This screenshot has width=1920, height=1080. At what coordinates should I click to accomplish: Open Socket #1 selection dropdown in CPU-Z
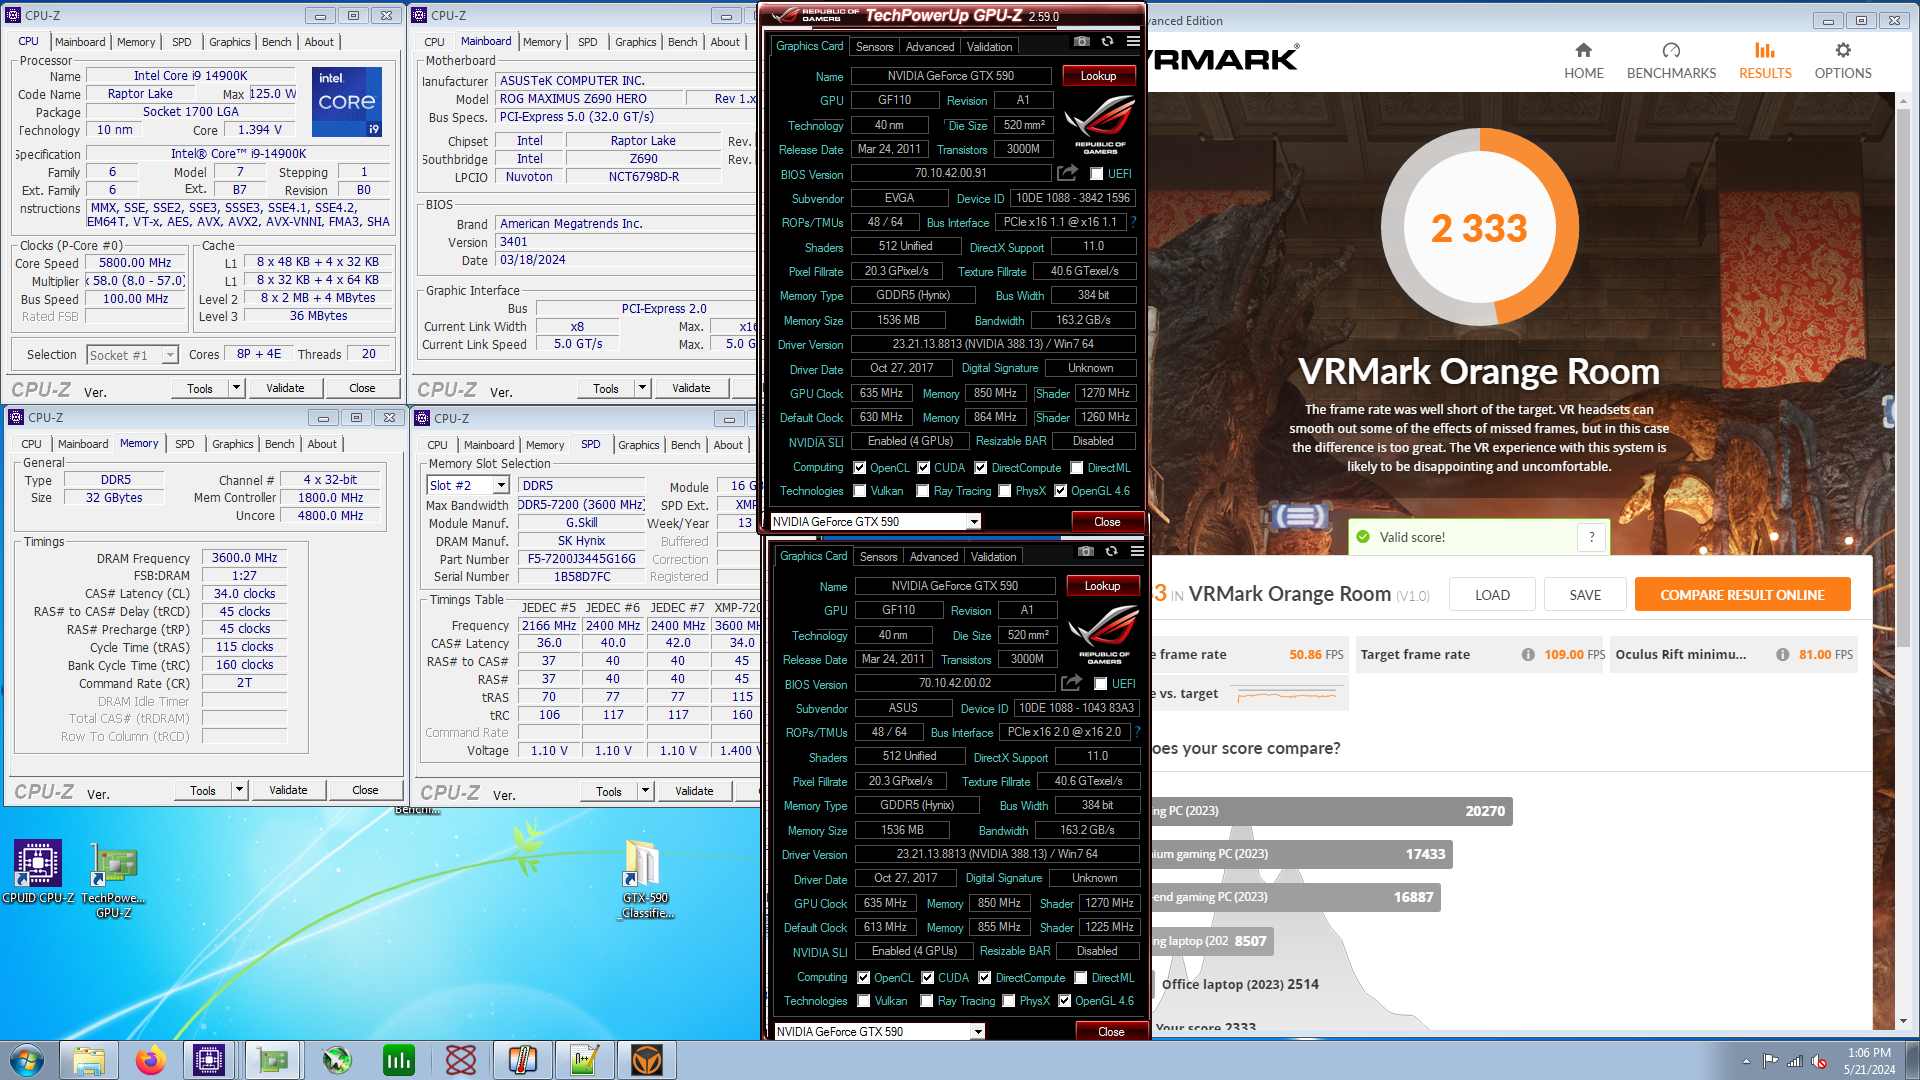coord(170,355)
